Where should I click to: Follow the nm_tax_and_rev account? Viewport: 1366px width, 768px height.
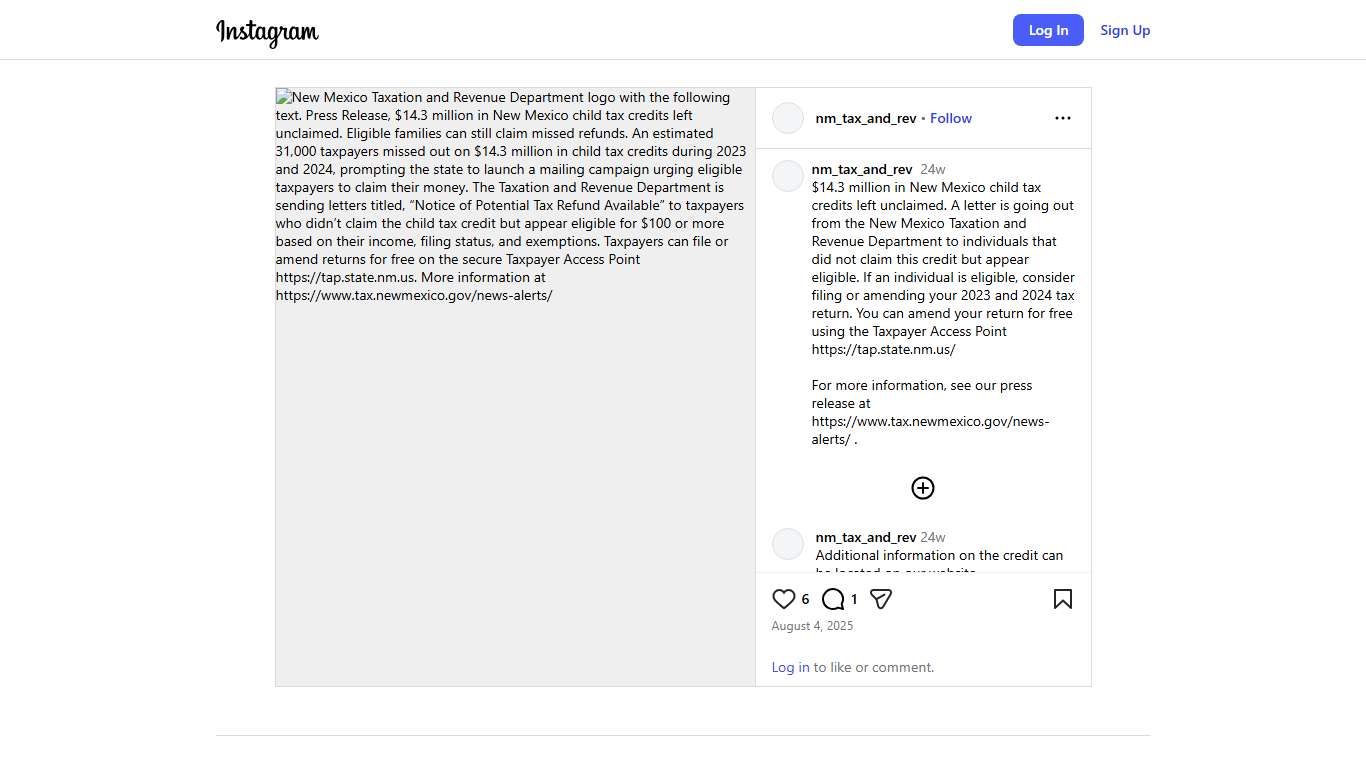950,118
